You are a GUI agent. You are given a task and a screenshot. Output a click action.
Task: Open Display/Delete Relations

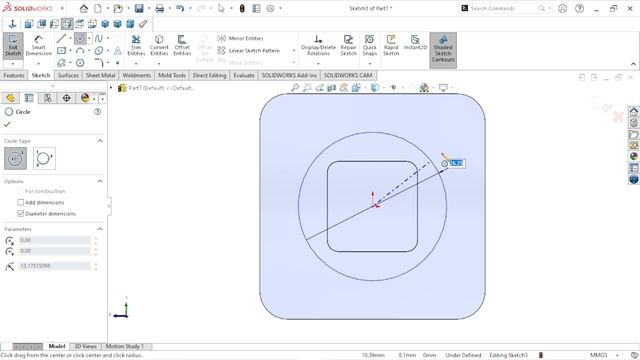[x=318, y=45]
